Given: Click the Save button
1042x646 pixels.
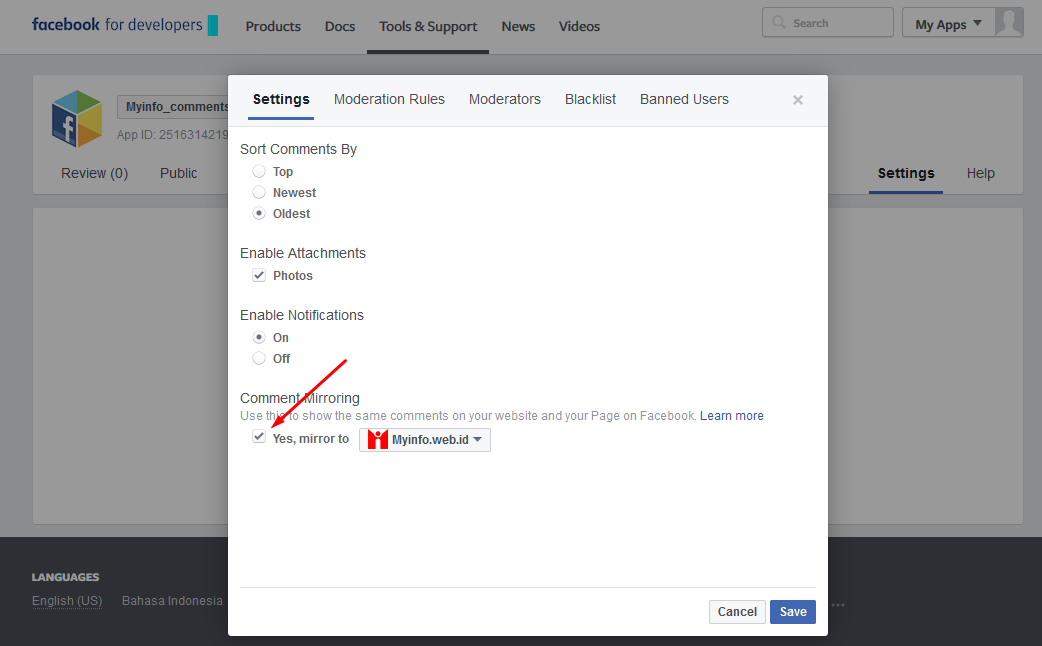Looking at the screenshot, I should tap(793, 612).
